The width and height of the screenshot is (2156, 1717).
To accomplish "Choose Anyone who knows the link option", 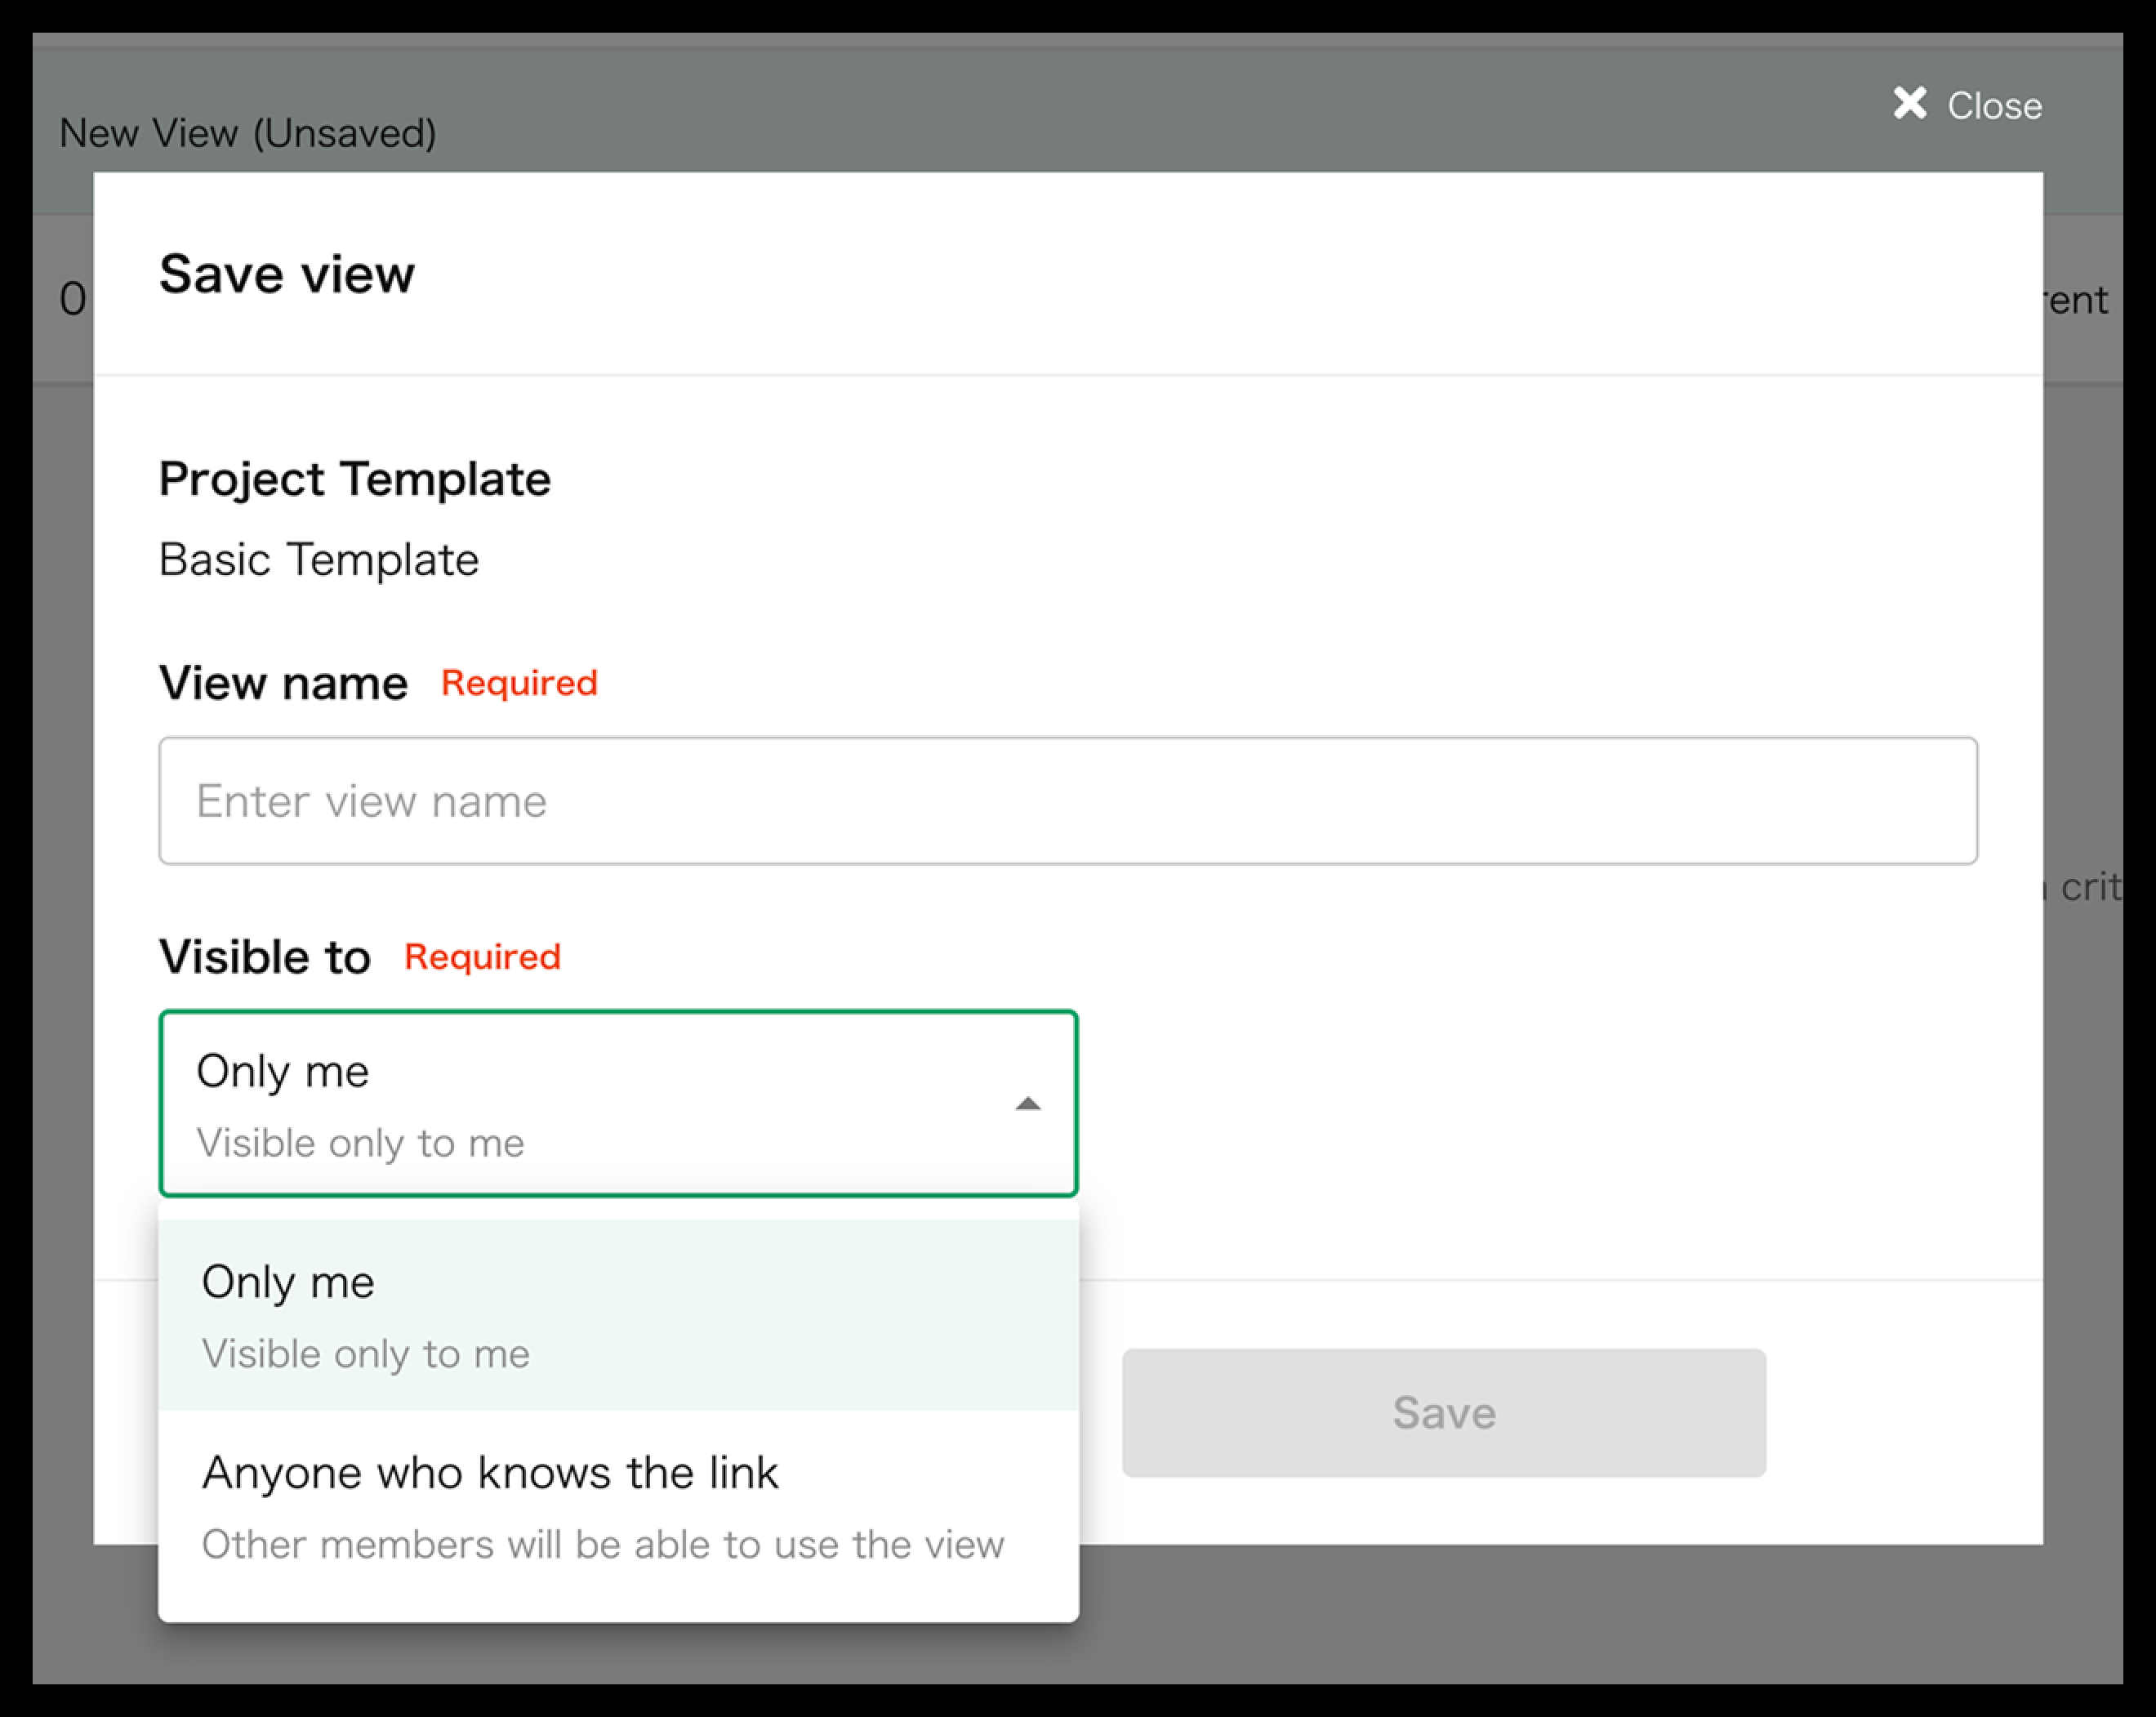I will [489, 1474].
